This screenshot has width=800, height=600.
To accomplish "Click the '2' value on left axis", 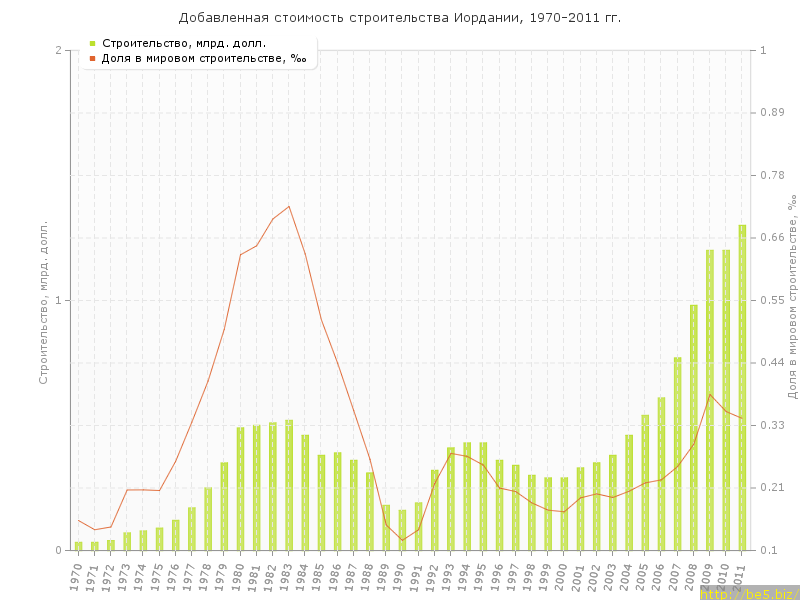I will [58, 50].
